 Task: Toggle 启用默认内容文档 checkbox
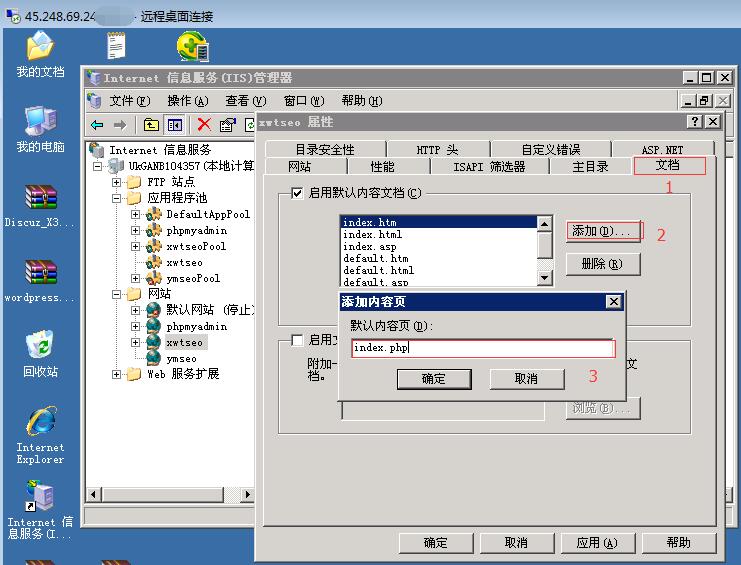coord(297,193)
